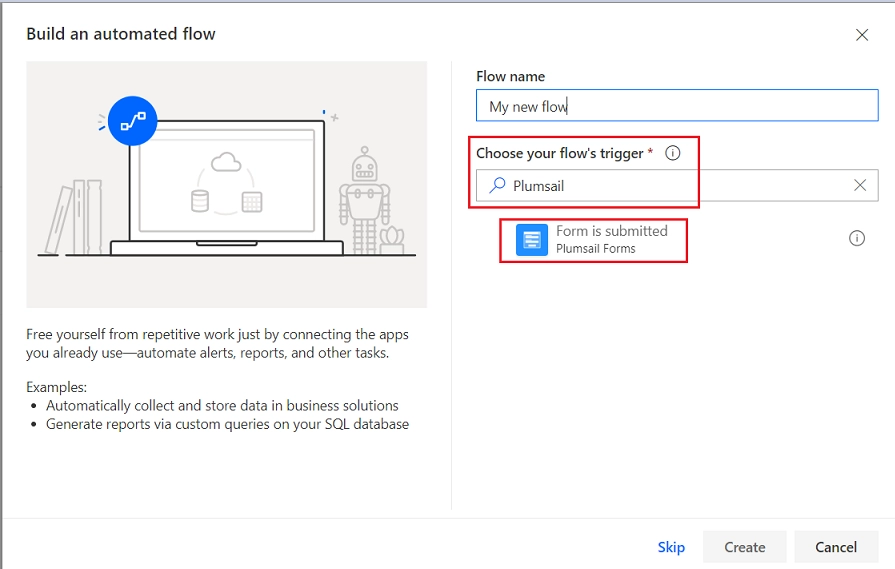The height and width of the screenshot is (569, 895).
Task: Click the trigger search box containing Plumsail
Action: point(677,185)
